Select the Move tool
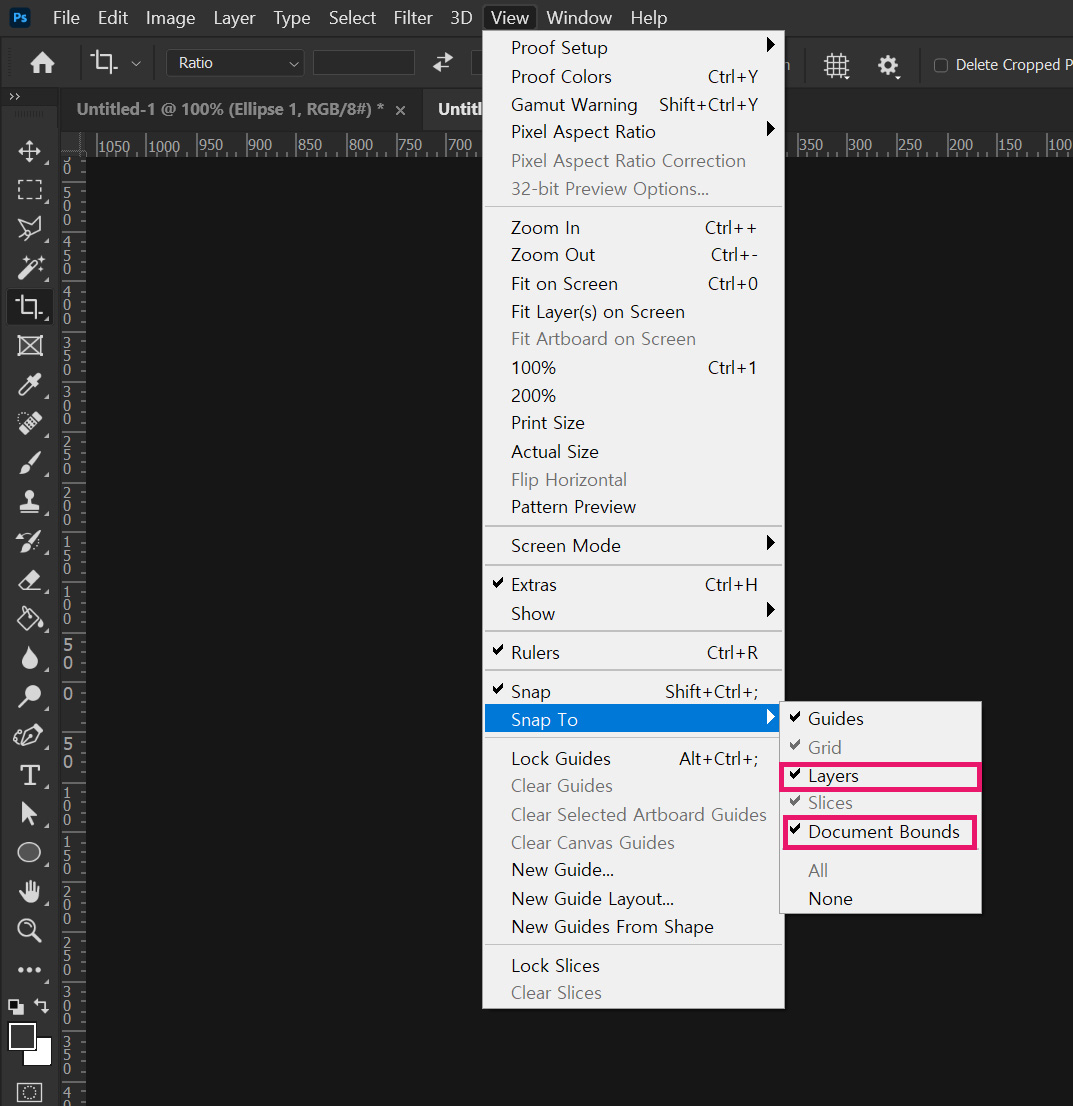 (29, 151)
